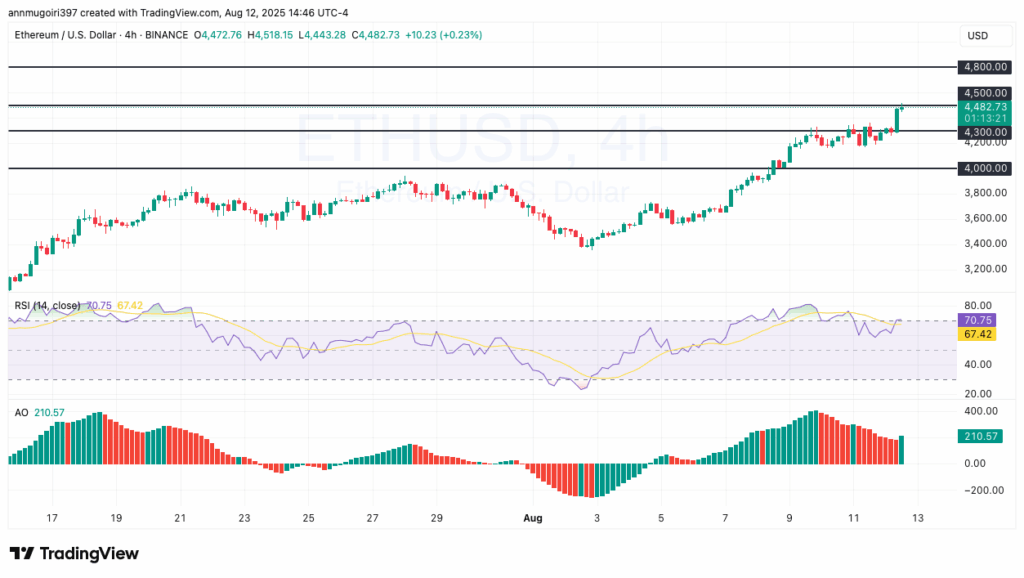This screenshot has width=1024, height=578.
Task: Click the AO 400.00 scale value
Action: click(x=981, y=411)
